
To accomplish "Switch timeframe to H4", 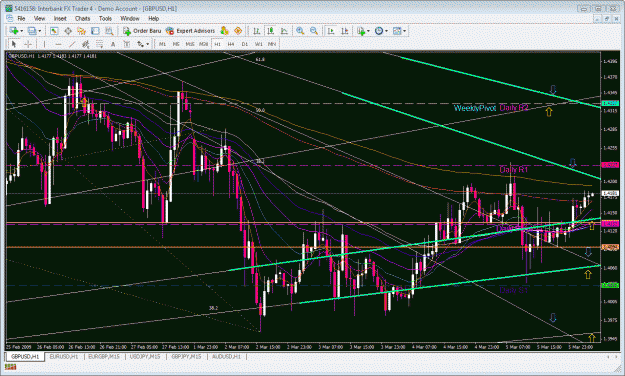I will (231, 44).
